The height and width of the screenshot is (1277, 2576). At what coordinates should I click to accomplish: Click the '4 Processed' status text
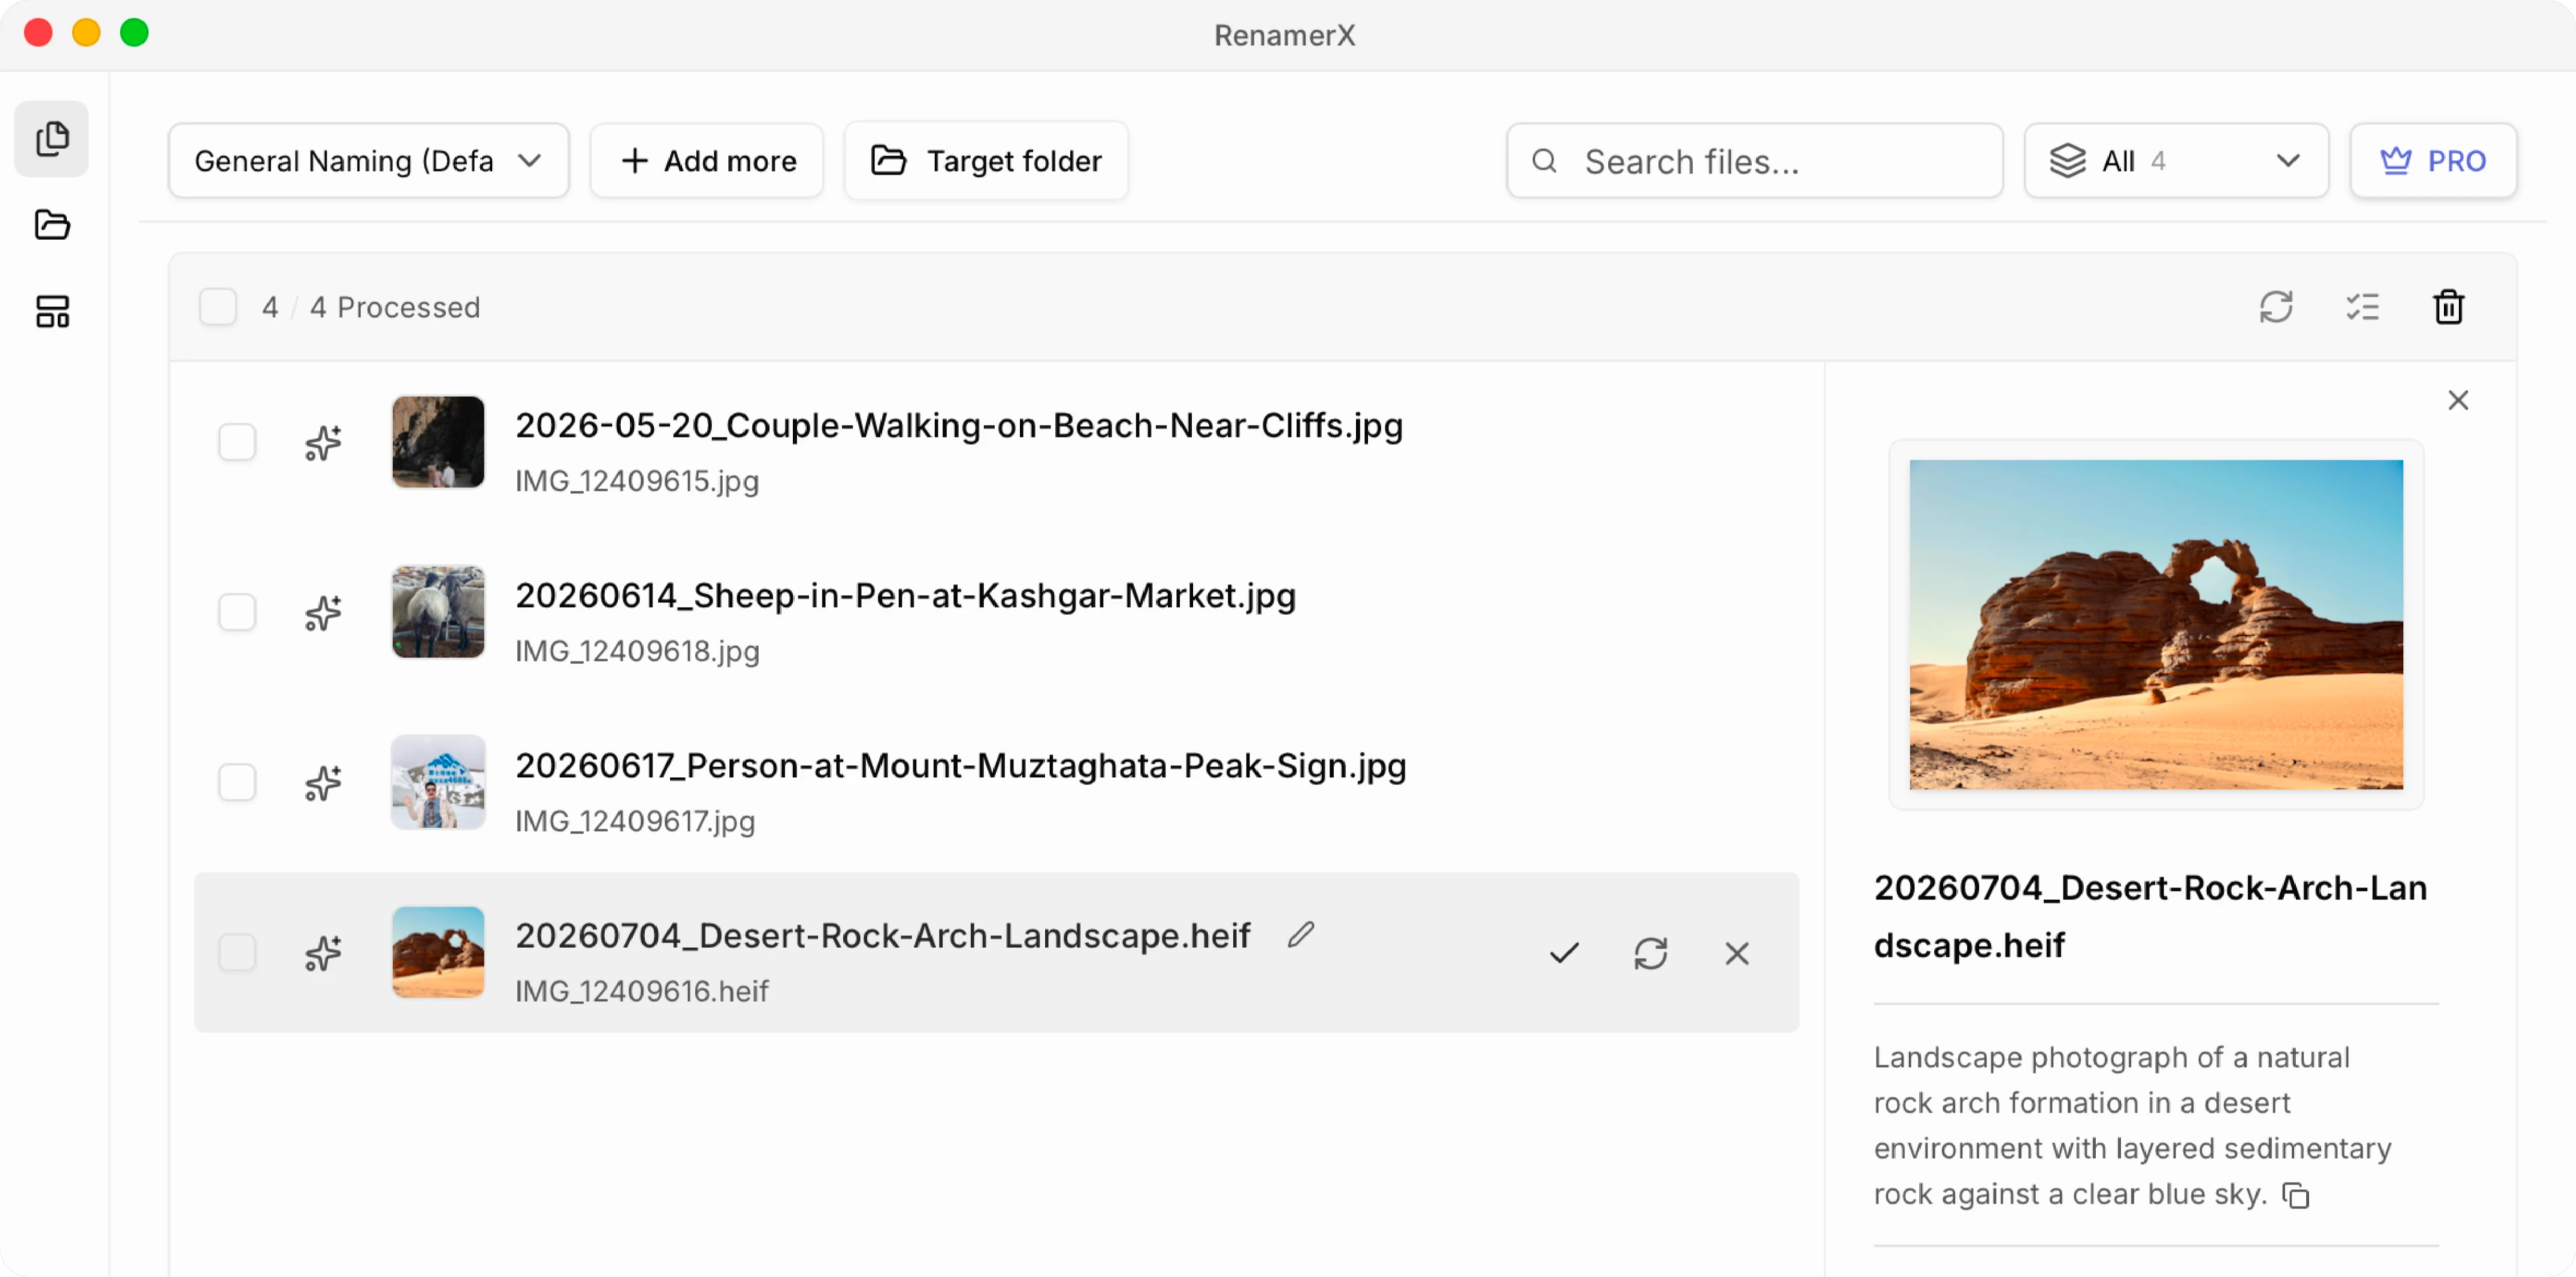395,307
